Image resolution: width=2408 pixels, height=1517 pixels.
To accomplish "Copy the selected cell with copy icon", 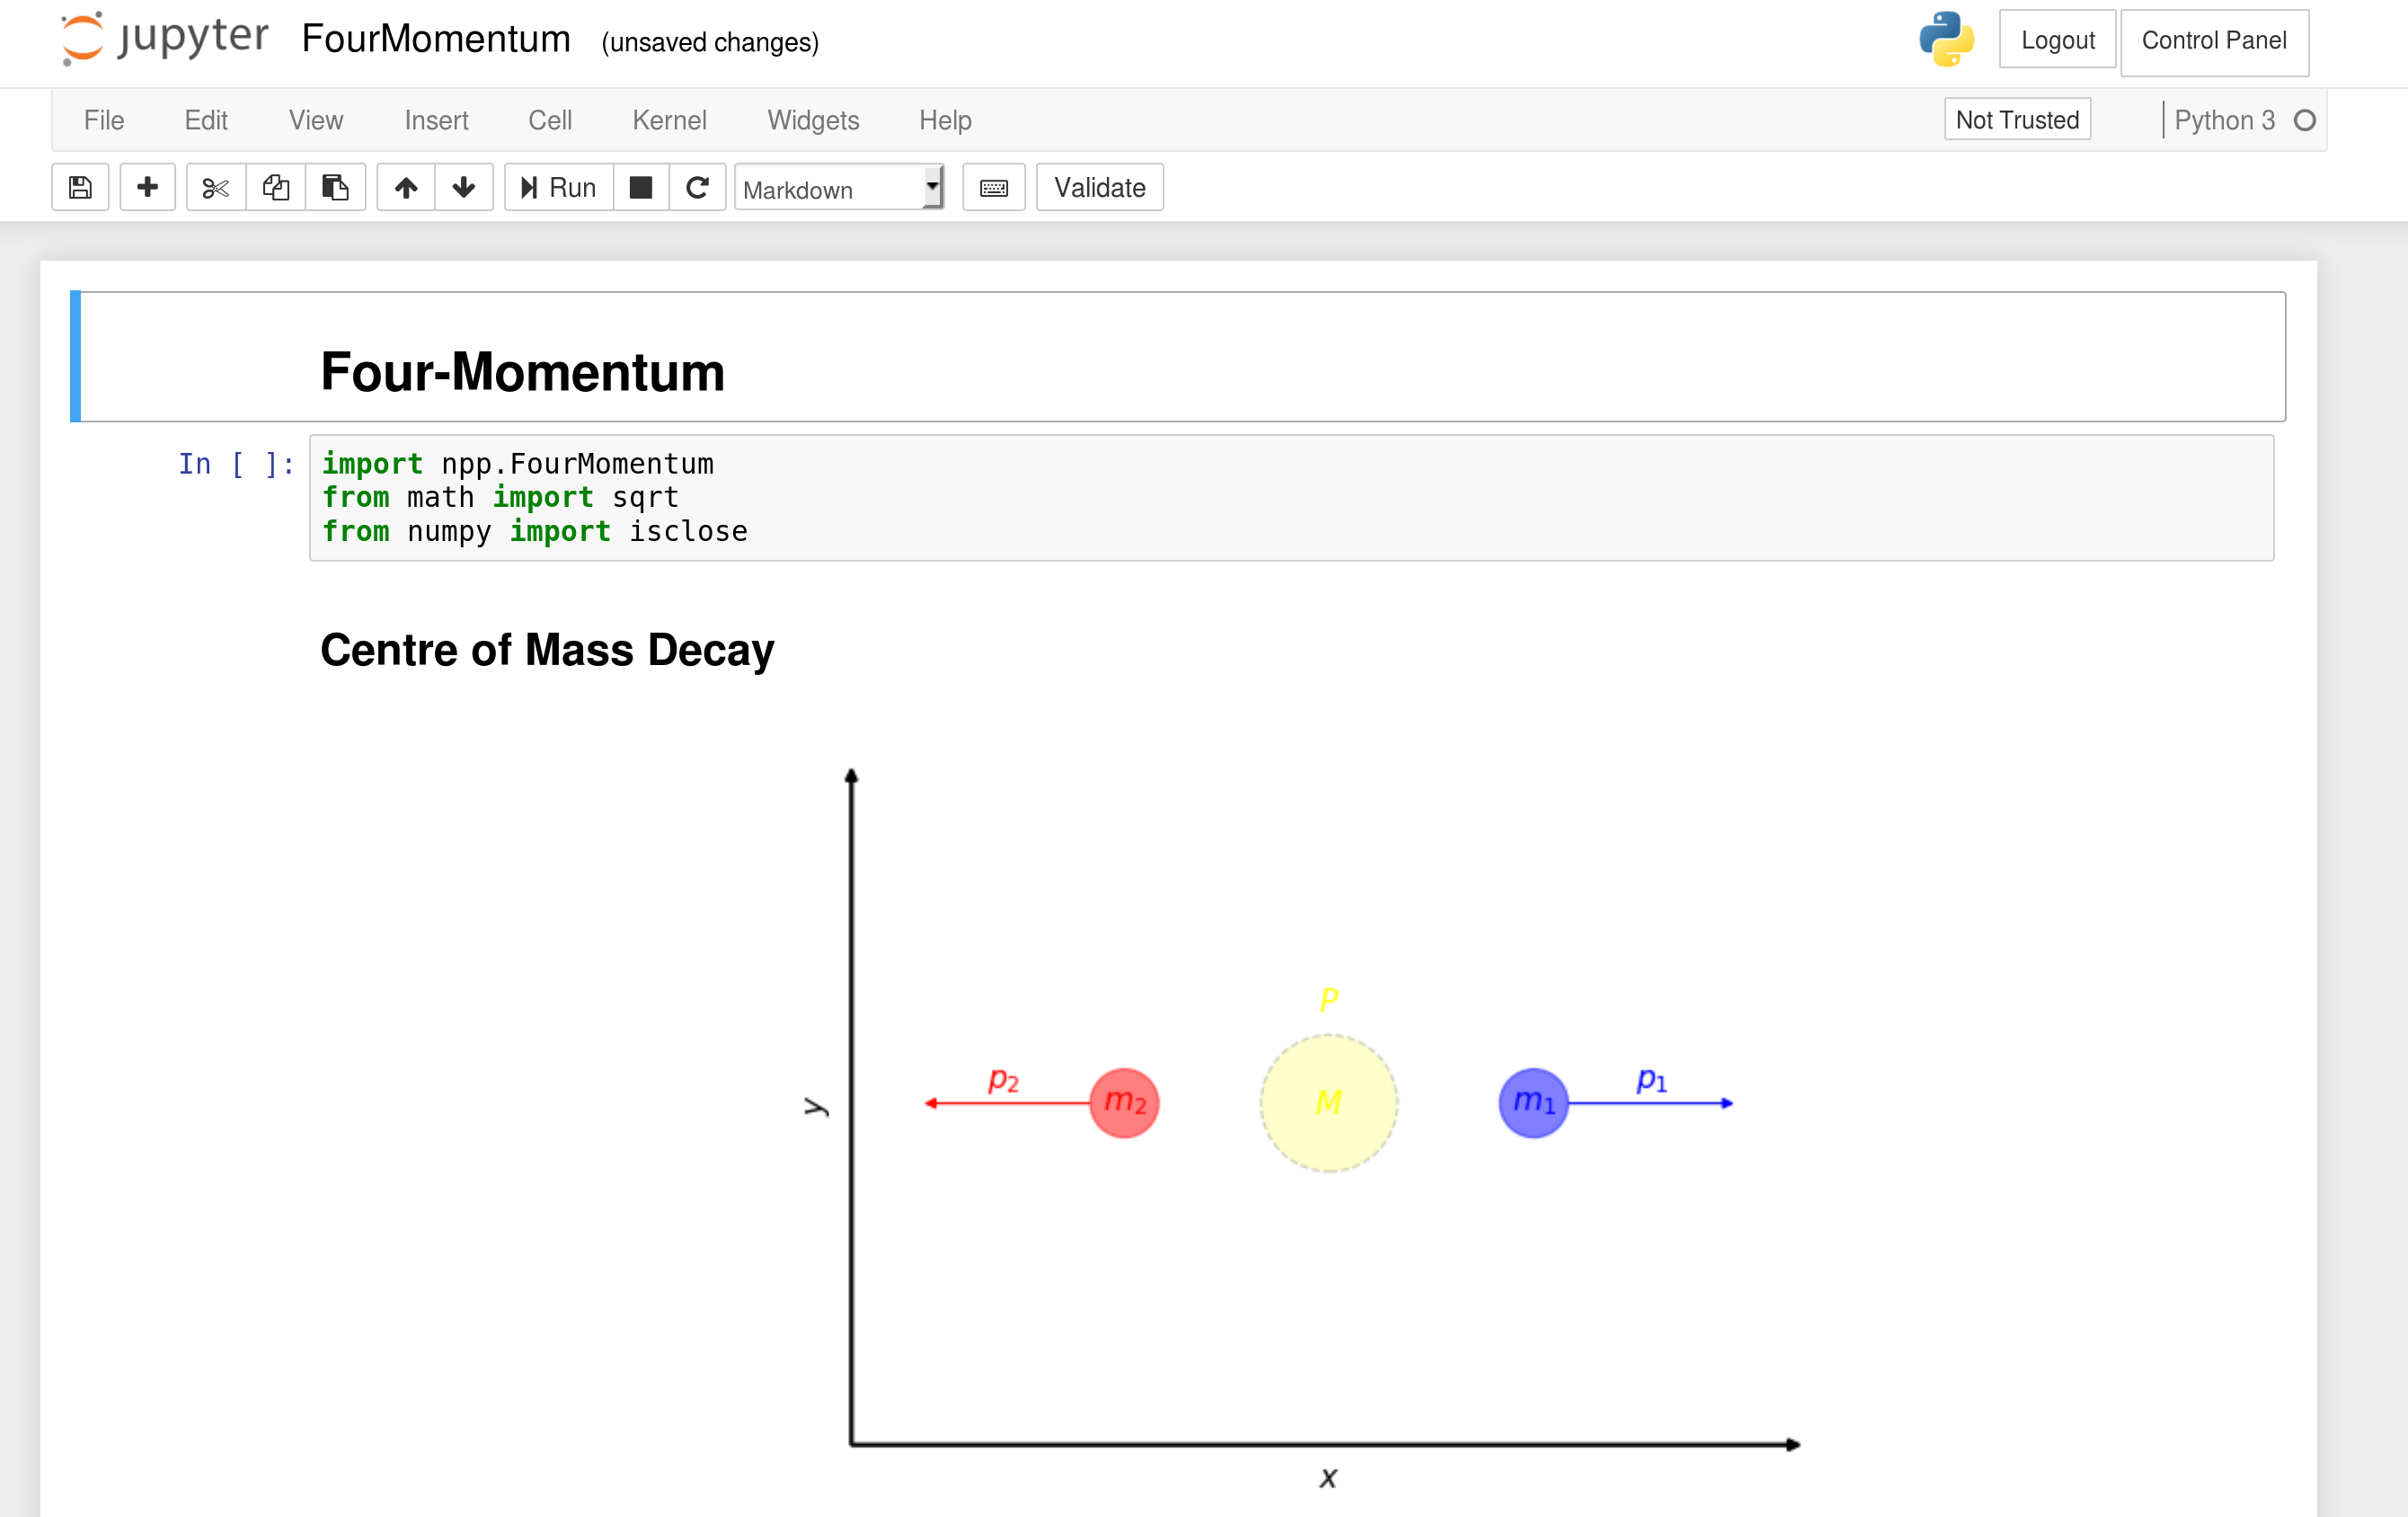I will click(x=276, y=187).
